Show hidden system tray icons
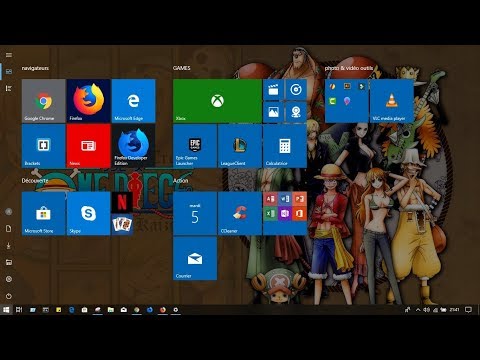The height and width of the screenshot is (360, 480). pyautogui.click(x=418, y=310)
